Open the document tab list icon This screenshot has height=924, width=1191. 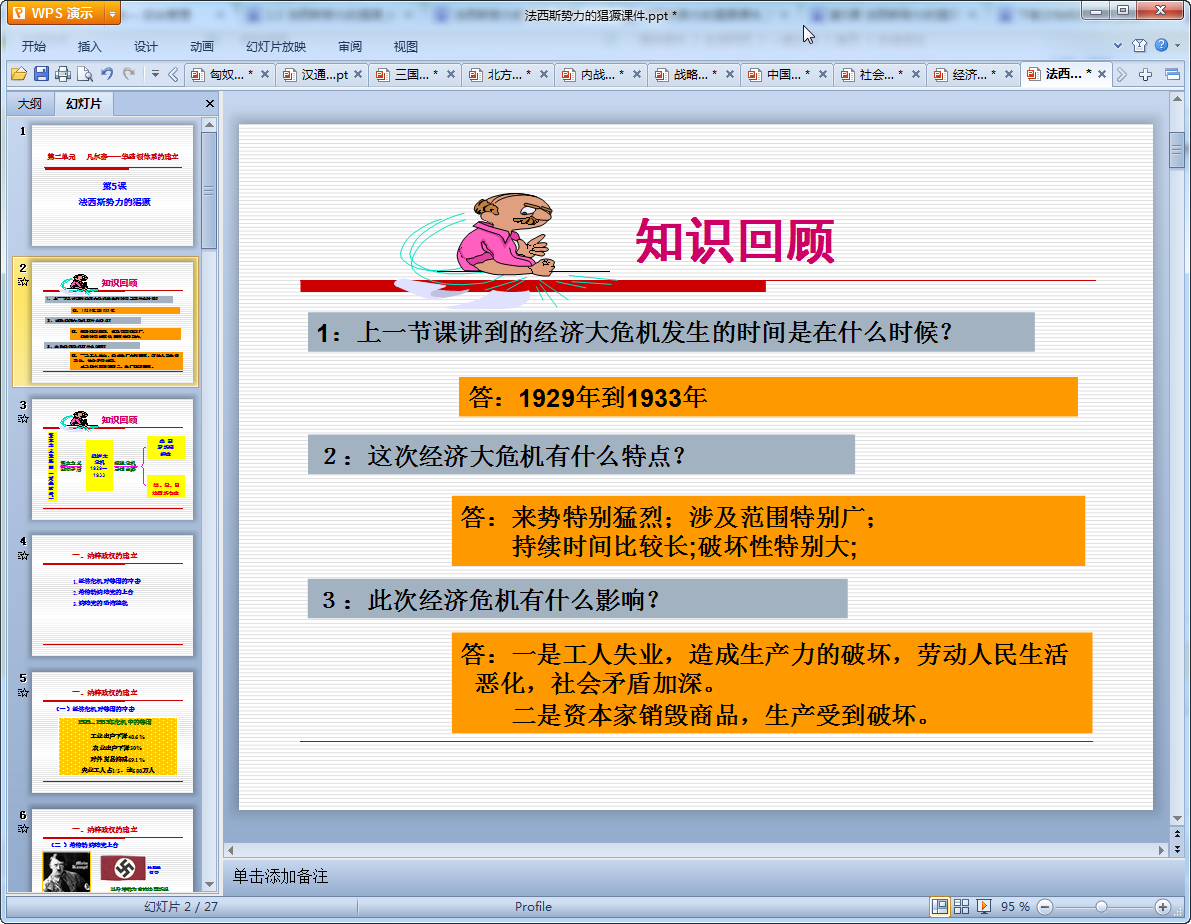click(1172, 74)
